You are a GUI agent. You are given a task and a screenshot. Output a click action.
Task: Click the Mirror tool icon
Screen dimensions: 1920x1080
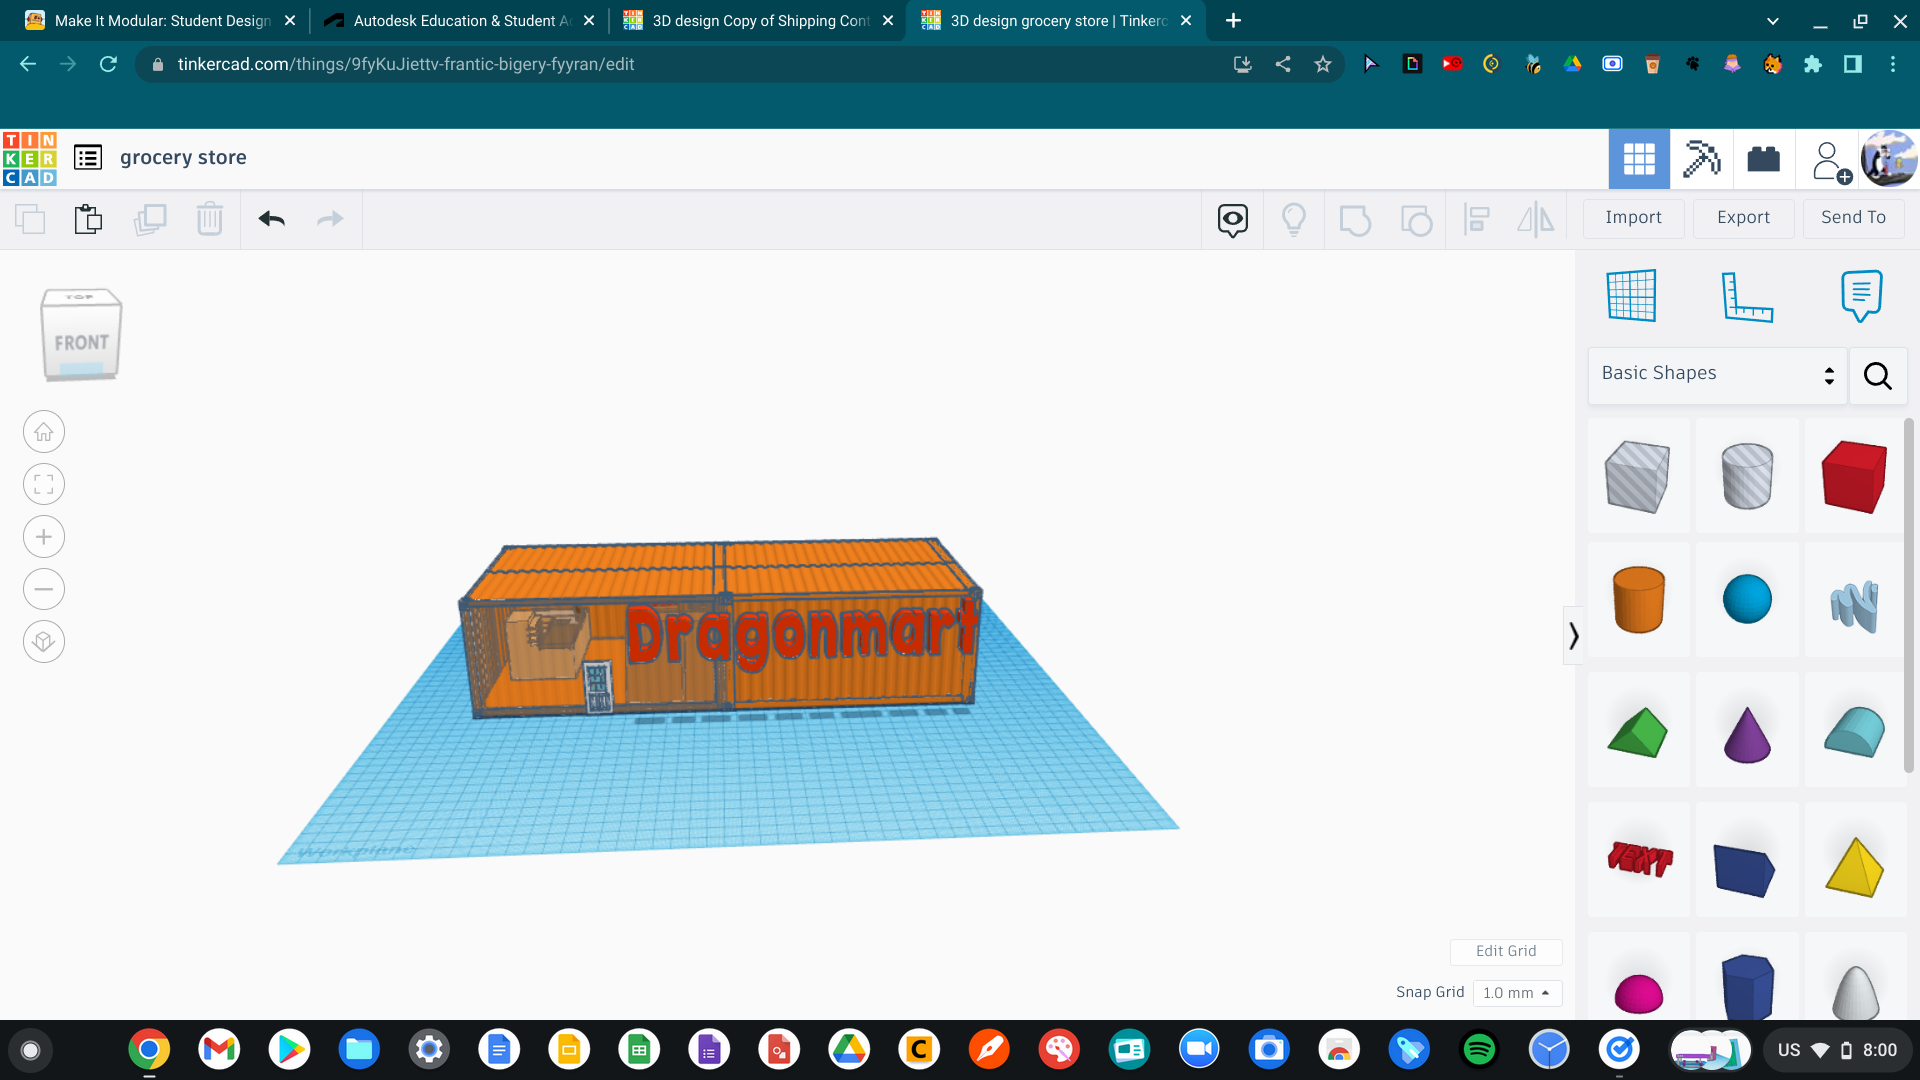point(1536,220)
